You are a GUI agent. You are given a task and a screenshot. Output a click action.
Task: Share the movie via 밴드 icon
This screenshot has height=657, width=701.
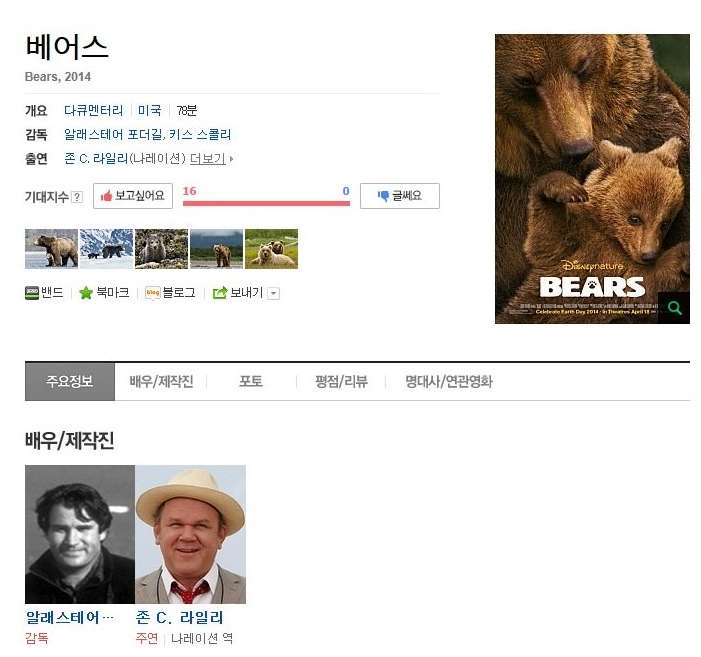coord(32,293)
